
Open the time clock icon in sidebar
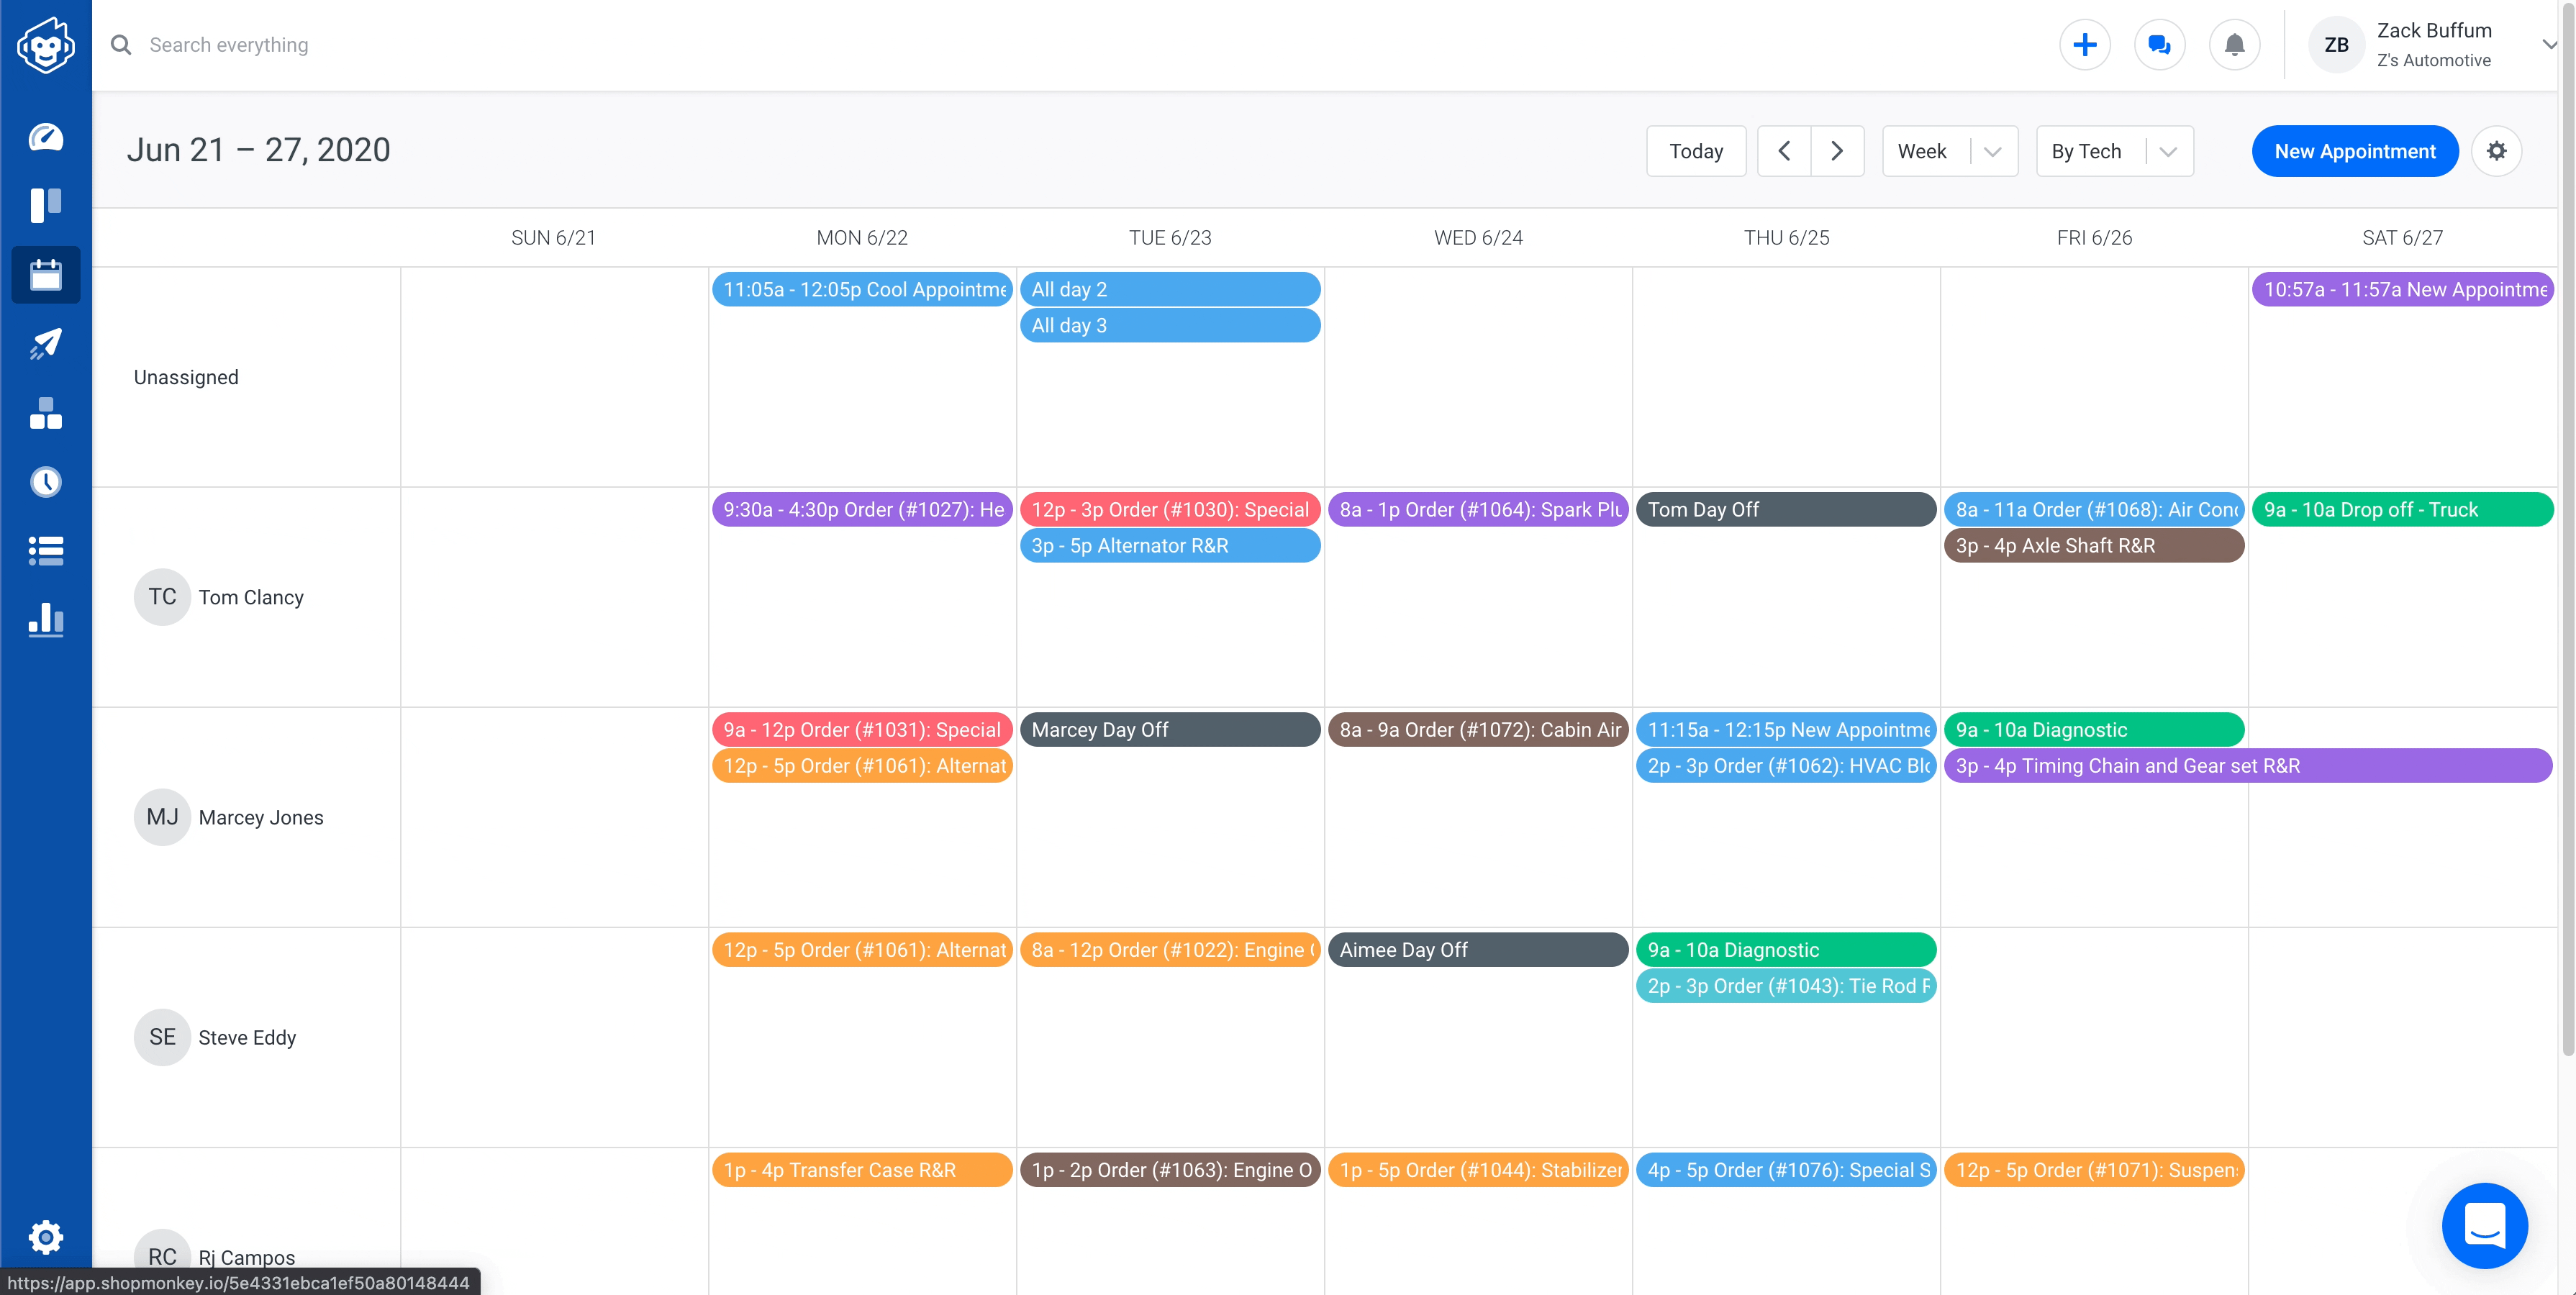pyautogui.click(x=45, y=482)
